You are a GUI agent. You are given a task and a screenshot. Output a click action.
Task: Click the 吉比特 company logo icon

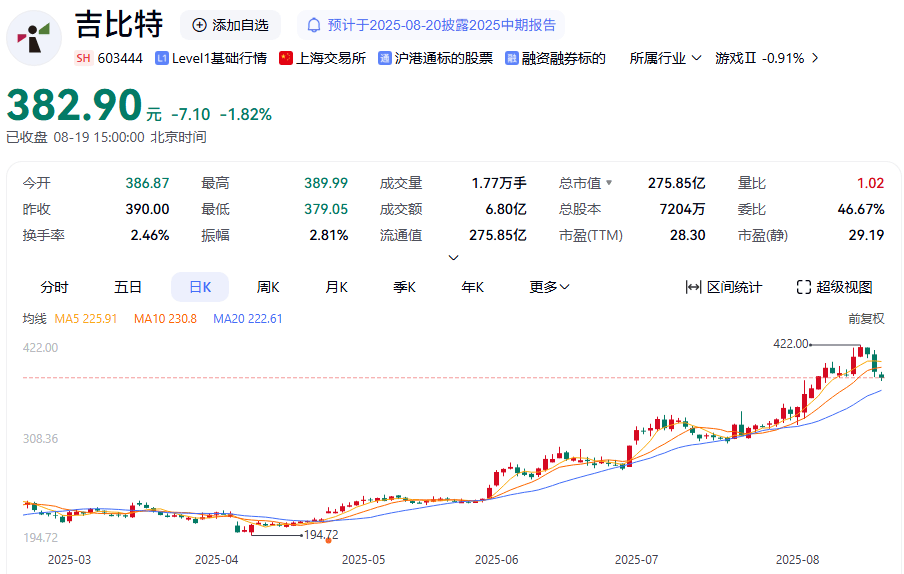click(x=35, y=38)
